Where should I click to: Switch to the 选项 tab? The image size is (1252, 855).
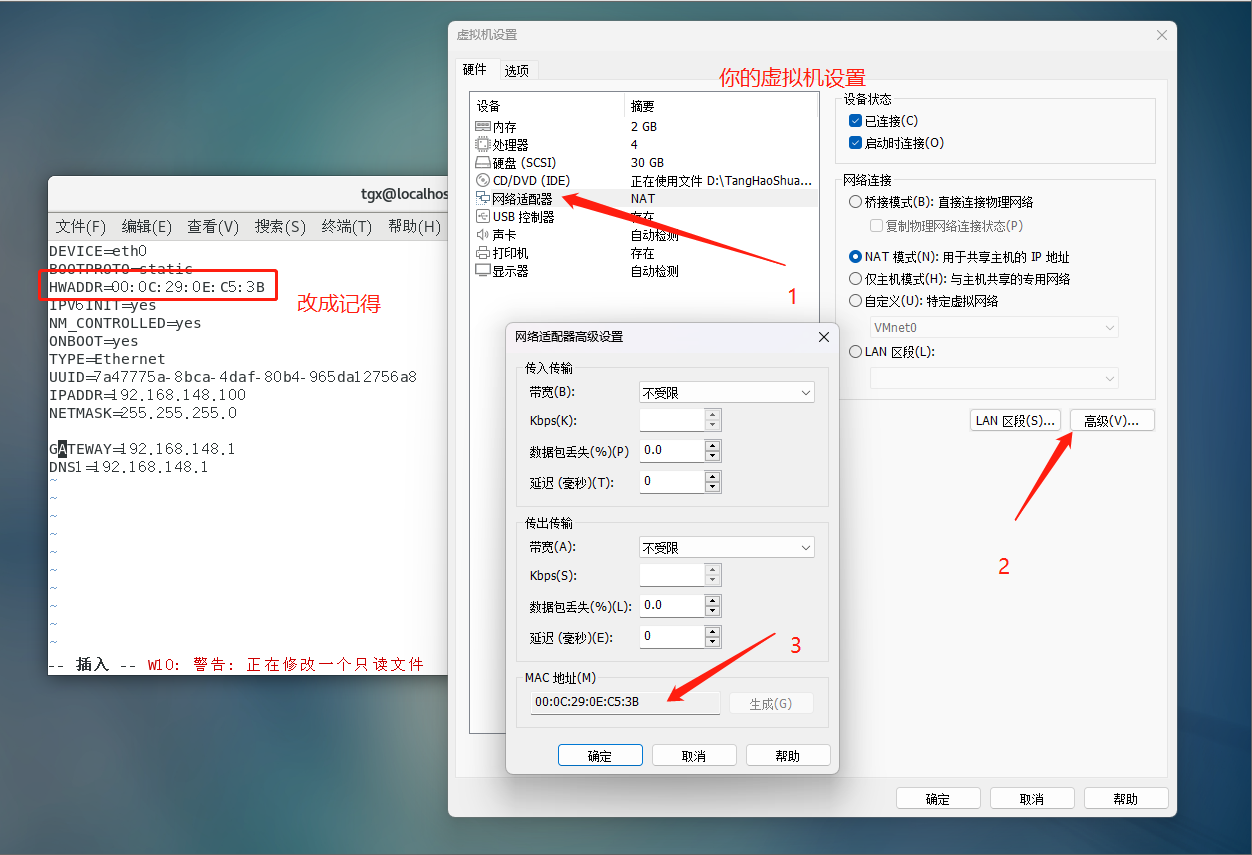pos(517,70)
